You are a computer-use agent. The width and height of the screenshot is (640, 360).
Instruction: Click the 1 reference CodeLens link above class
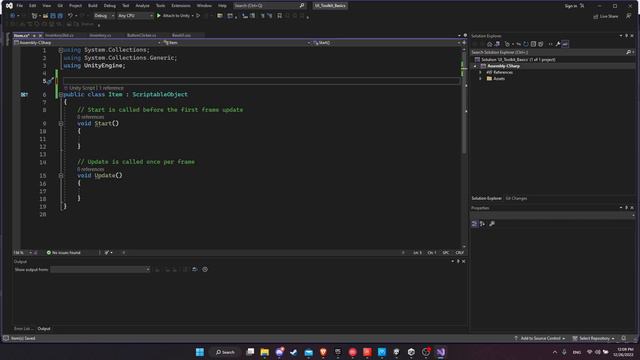tap(110, 88)
